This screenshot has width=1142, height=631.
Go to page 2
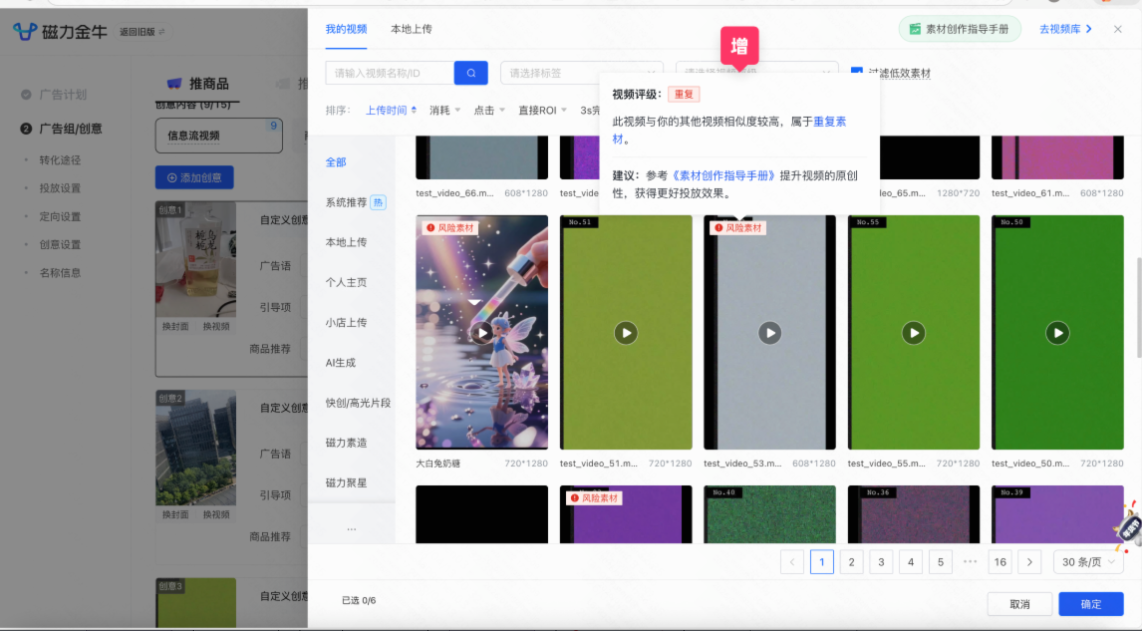pyautogui.click(x=851, y=562)
